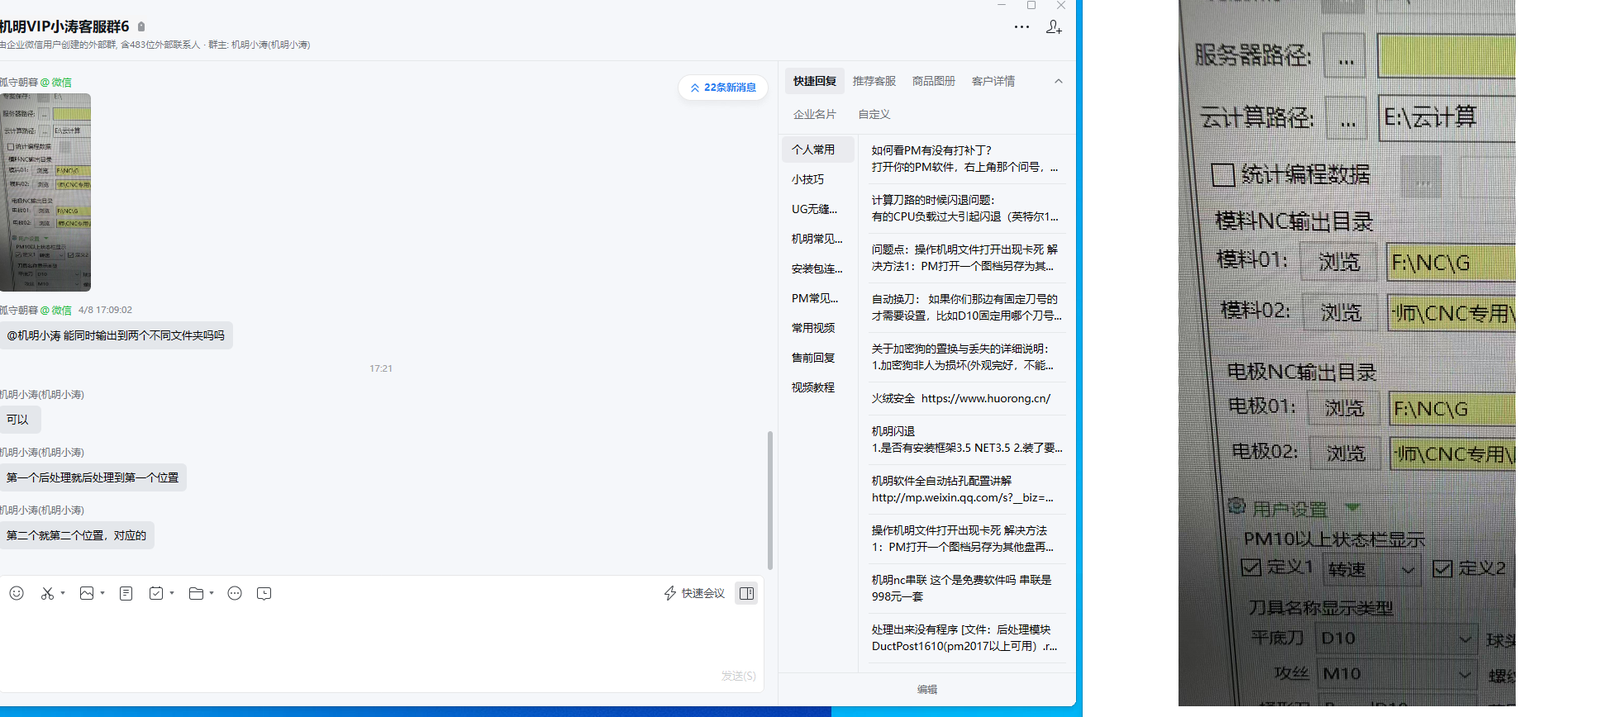Click the folder send-file icon

(196, 593)
